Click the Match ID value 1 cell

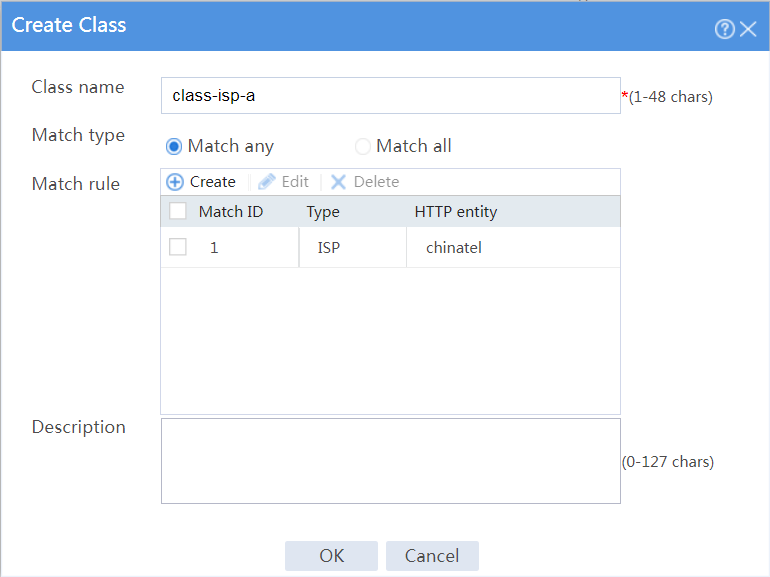point(230,247)
